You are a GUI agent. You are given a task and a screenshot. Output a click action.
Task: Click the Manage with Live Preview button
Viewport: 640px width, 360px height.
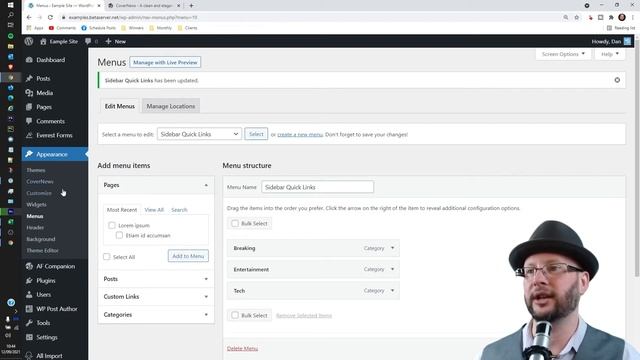coord(165,62)
